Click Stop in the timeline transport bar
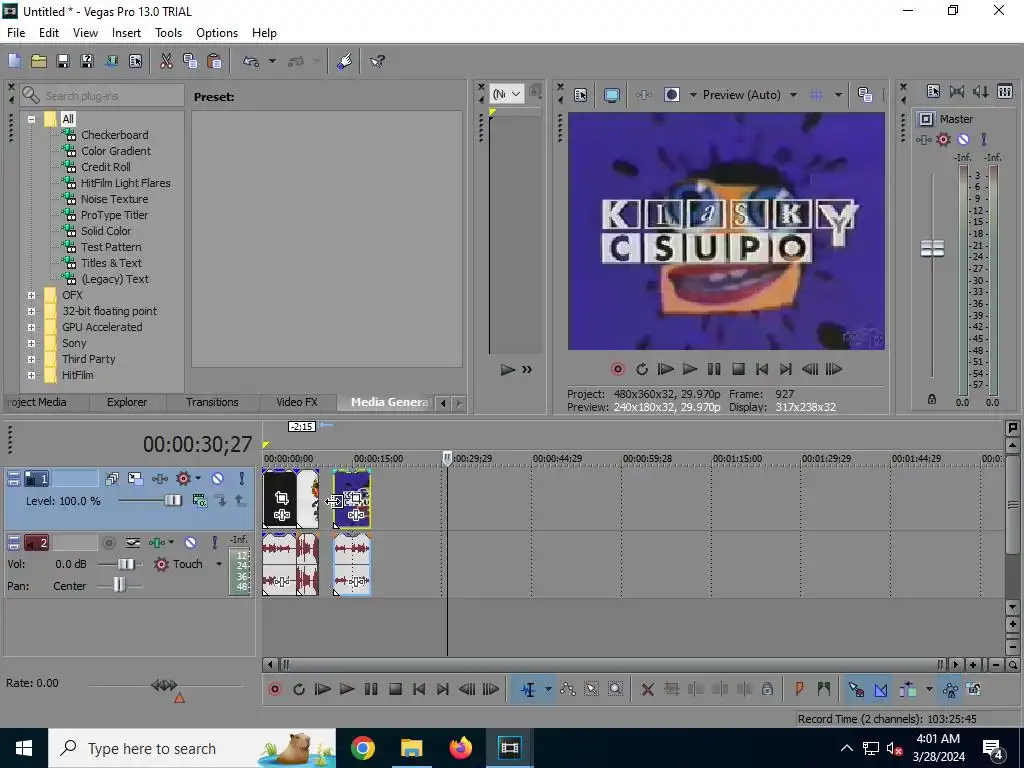 coord(395,689)
